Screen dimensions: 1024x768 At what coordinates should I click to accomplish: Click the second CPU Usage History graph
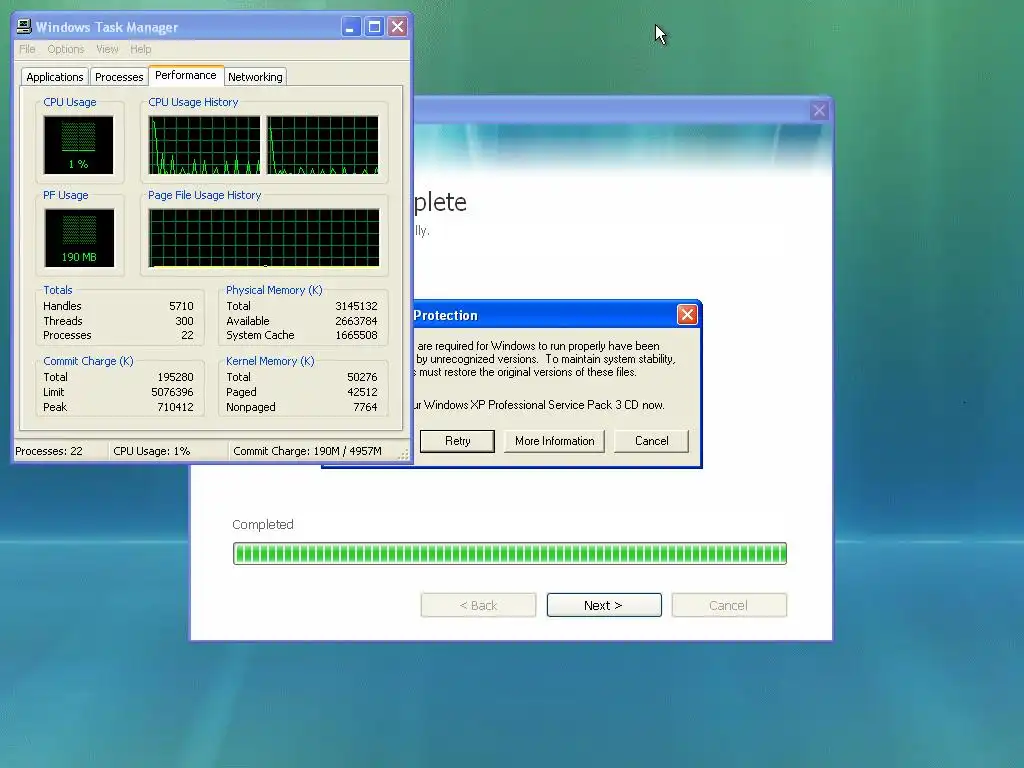(323, 145)
